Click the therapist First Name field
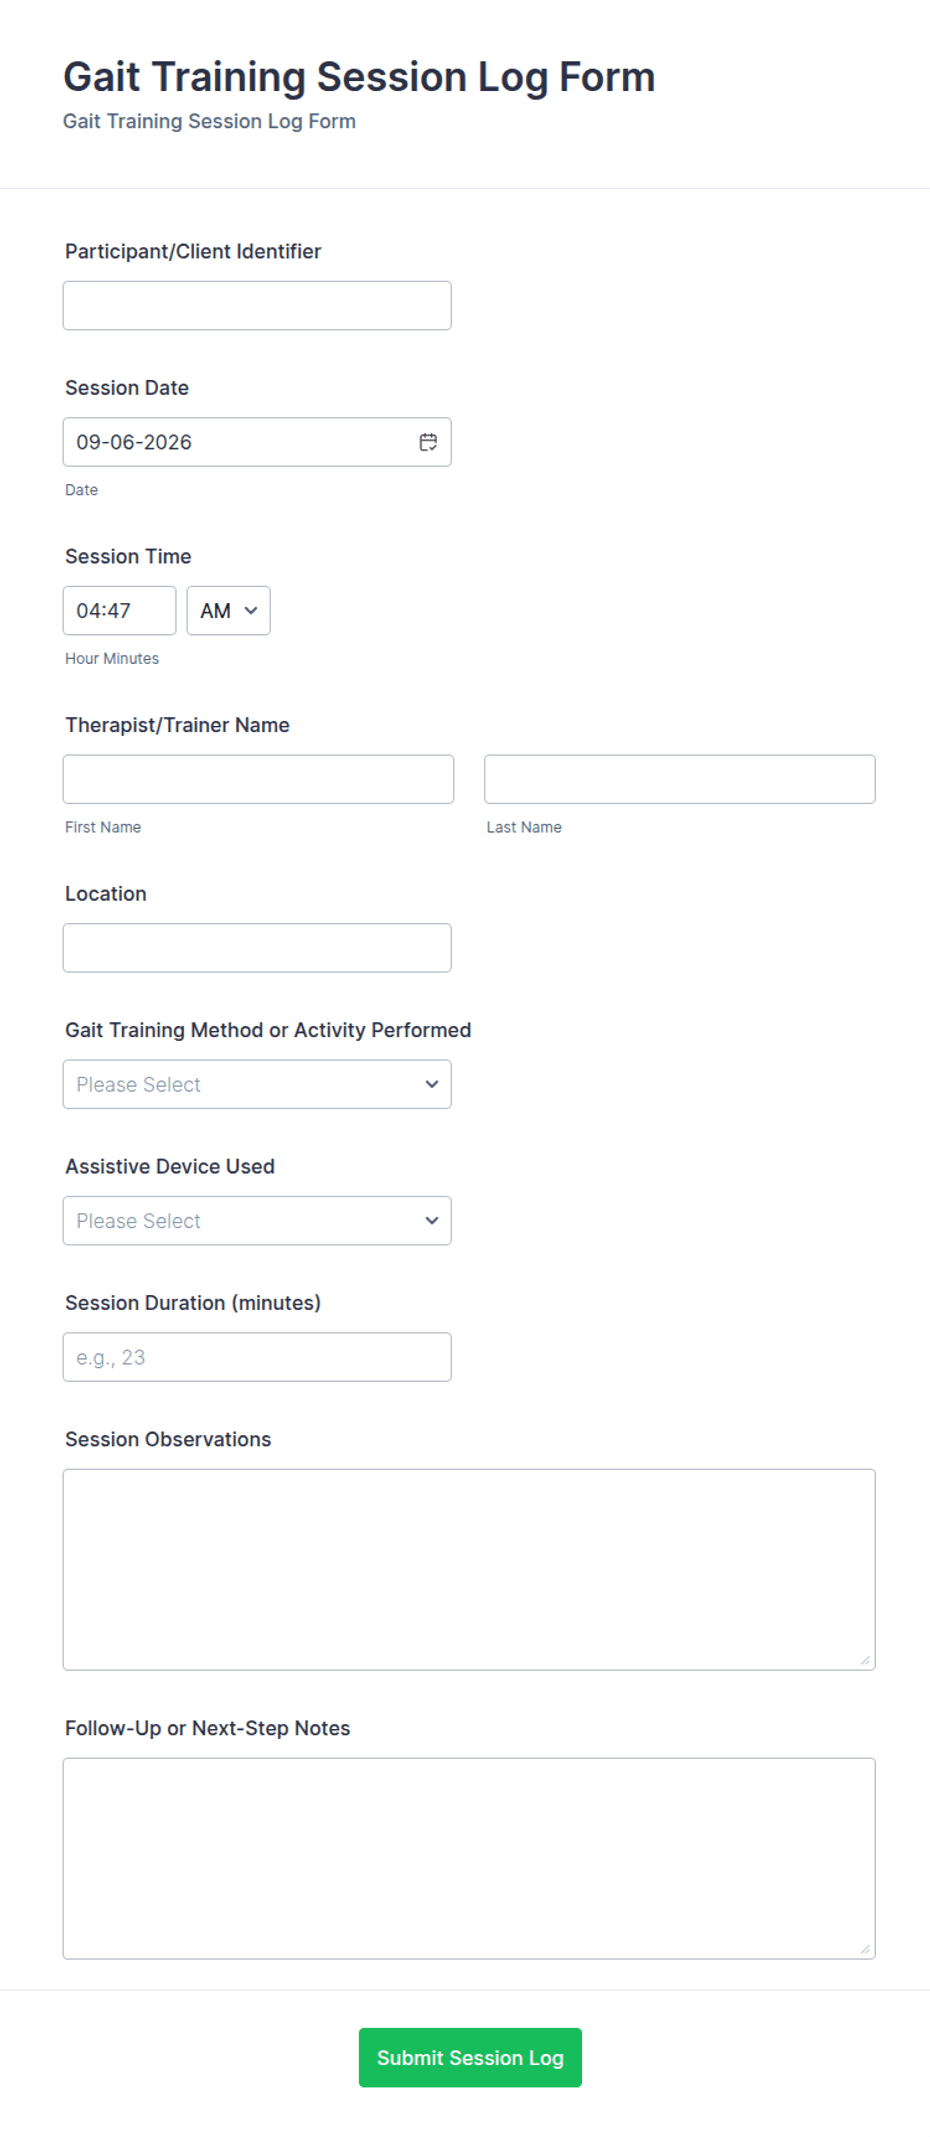 coord(258,779)
